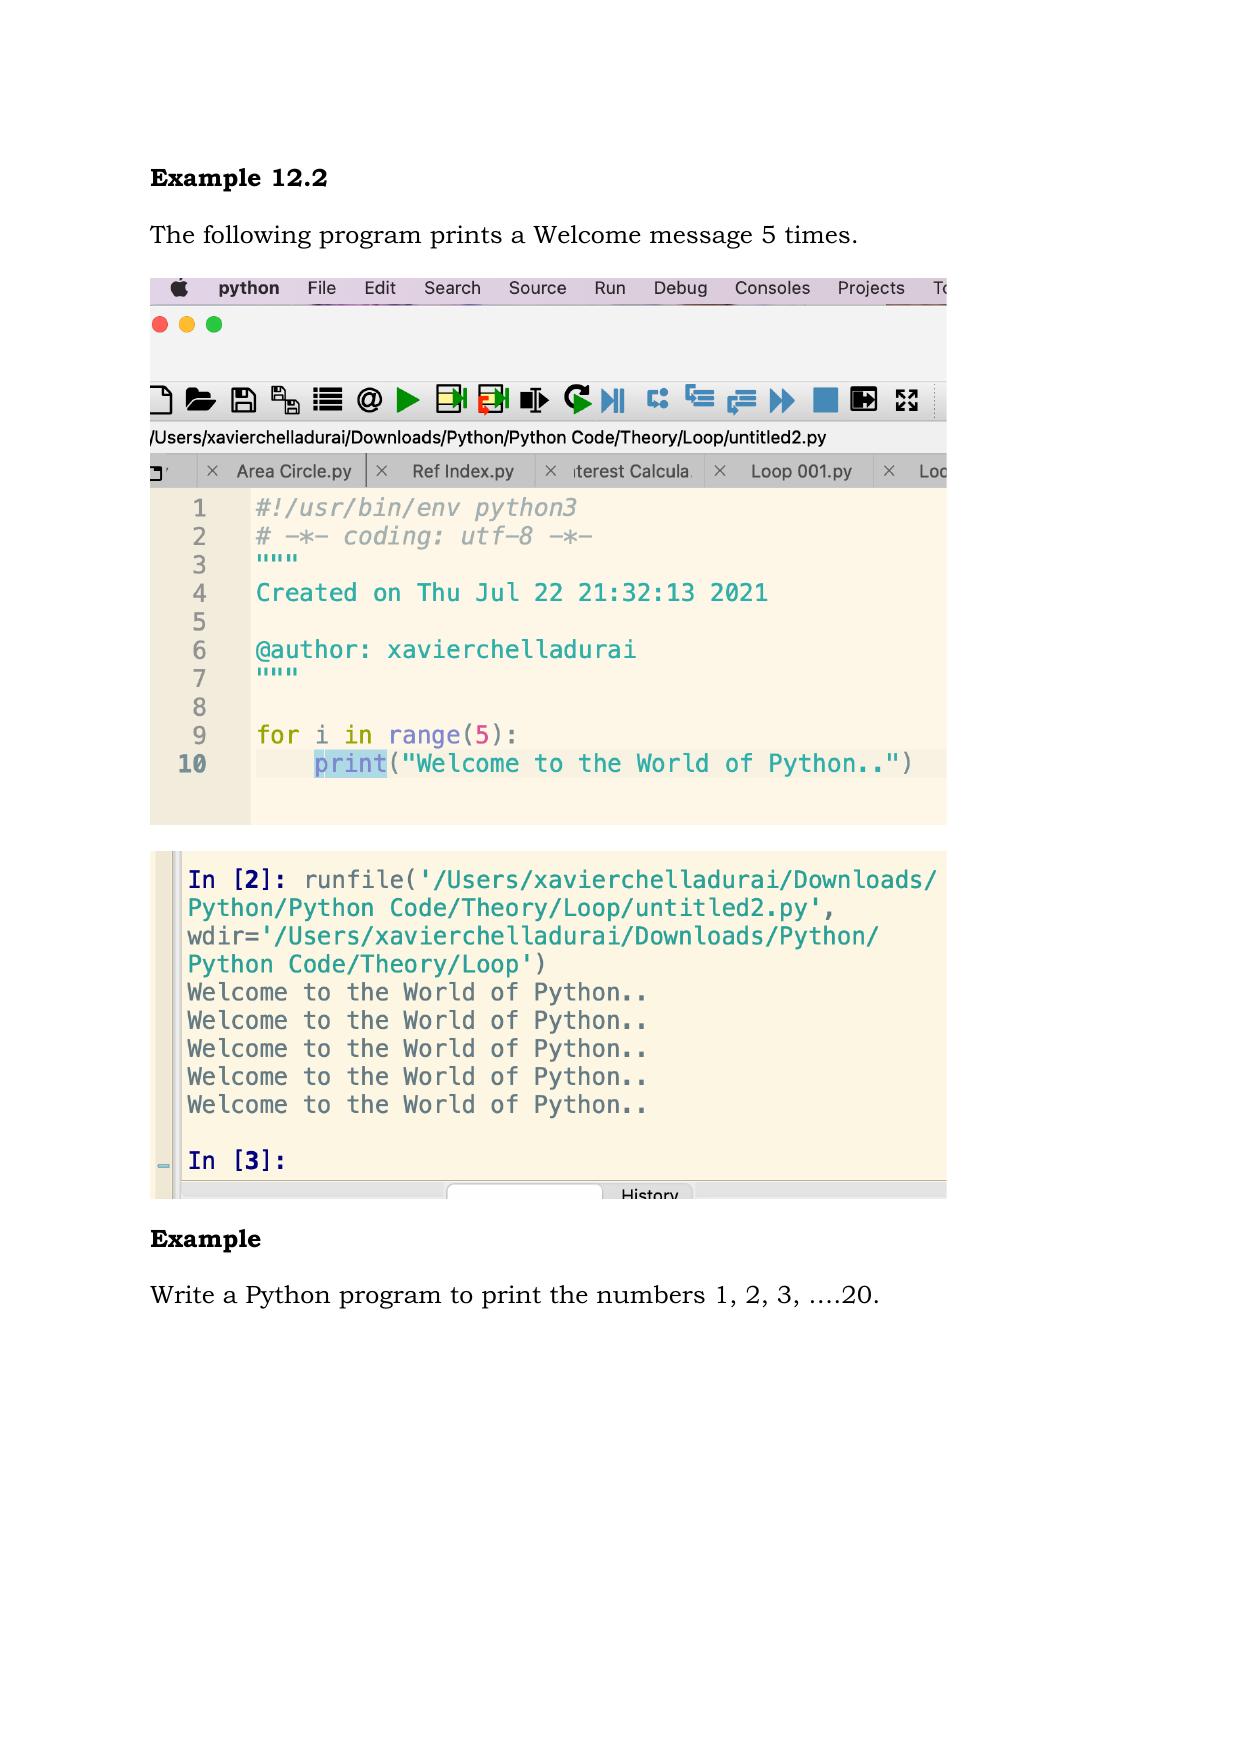Image resolution: width=1240 pixels, height=1755 pixels.
Task: Open a file via the folder icon
Action: [201, 401]
